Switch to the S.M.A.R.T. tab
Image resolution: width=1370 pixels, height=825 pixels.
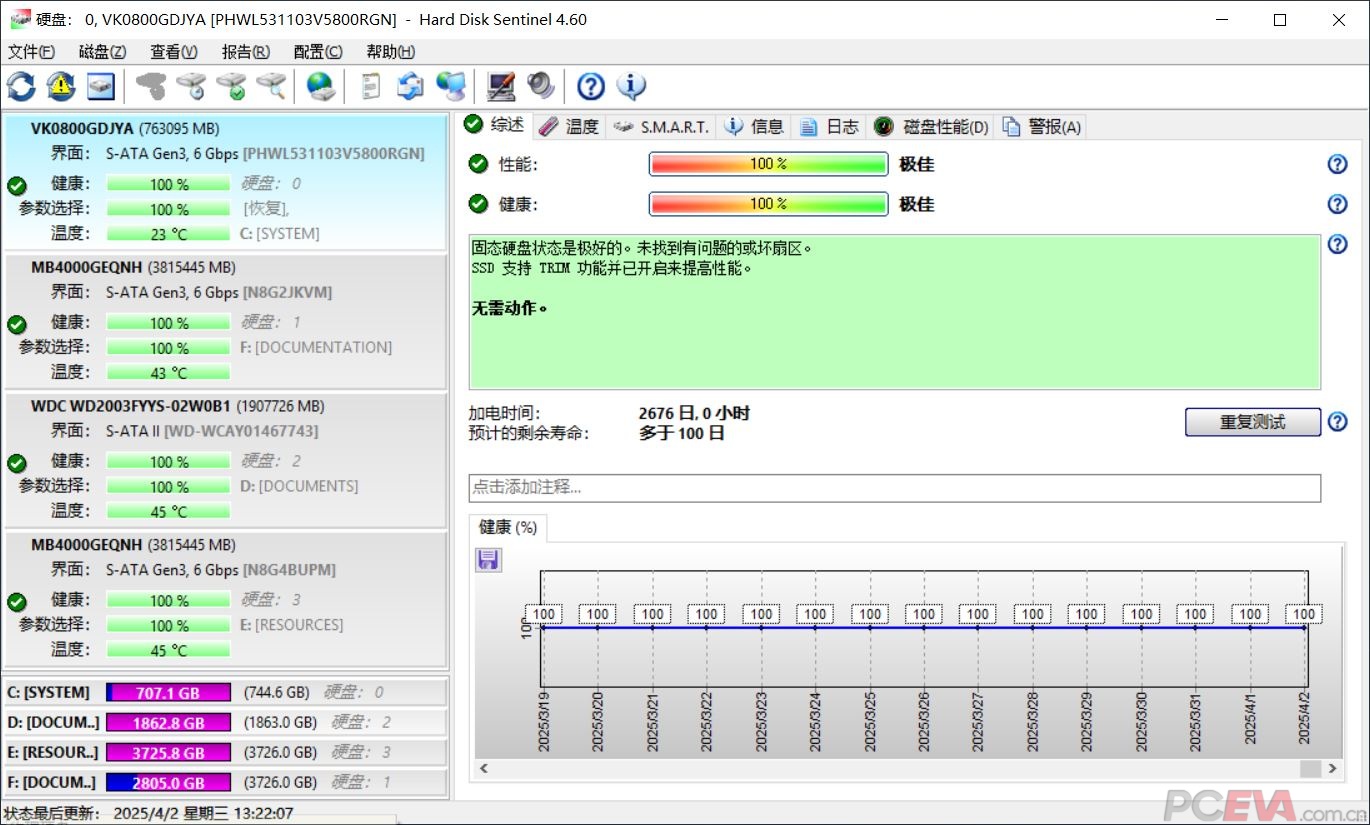tap(661, 126)
